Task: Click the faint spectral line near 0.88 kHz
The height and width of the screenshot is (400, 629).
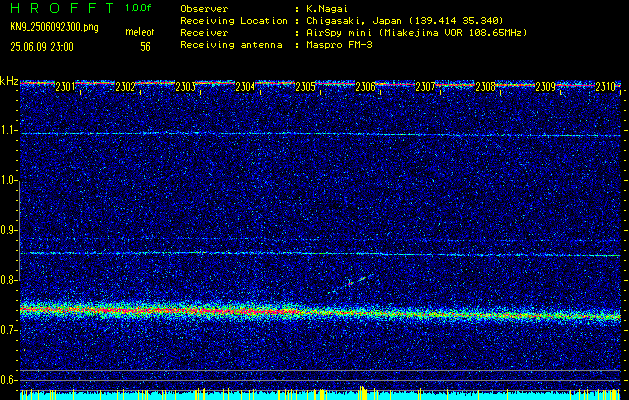Action: [x=320, y=240]
